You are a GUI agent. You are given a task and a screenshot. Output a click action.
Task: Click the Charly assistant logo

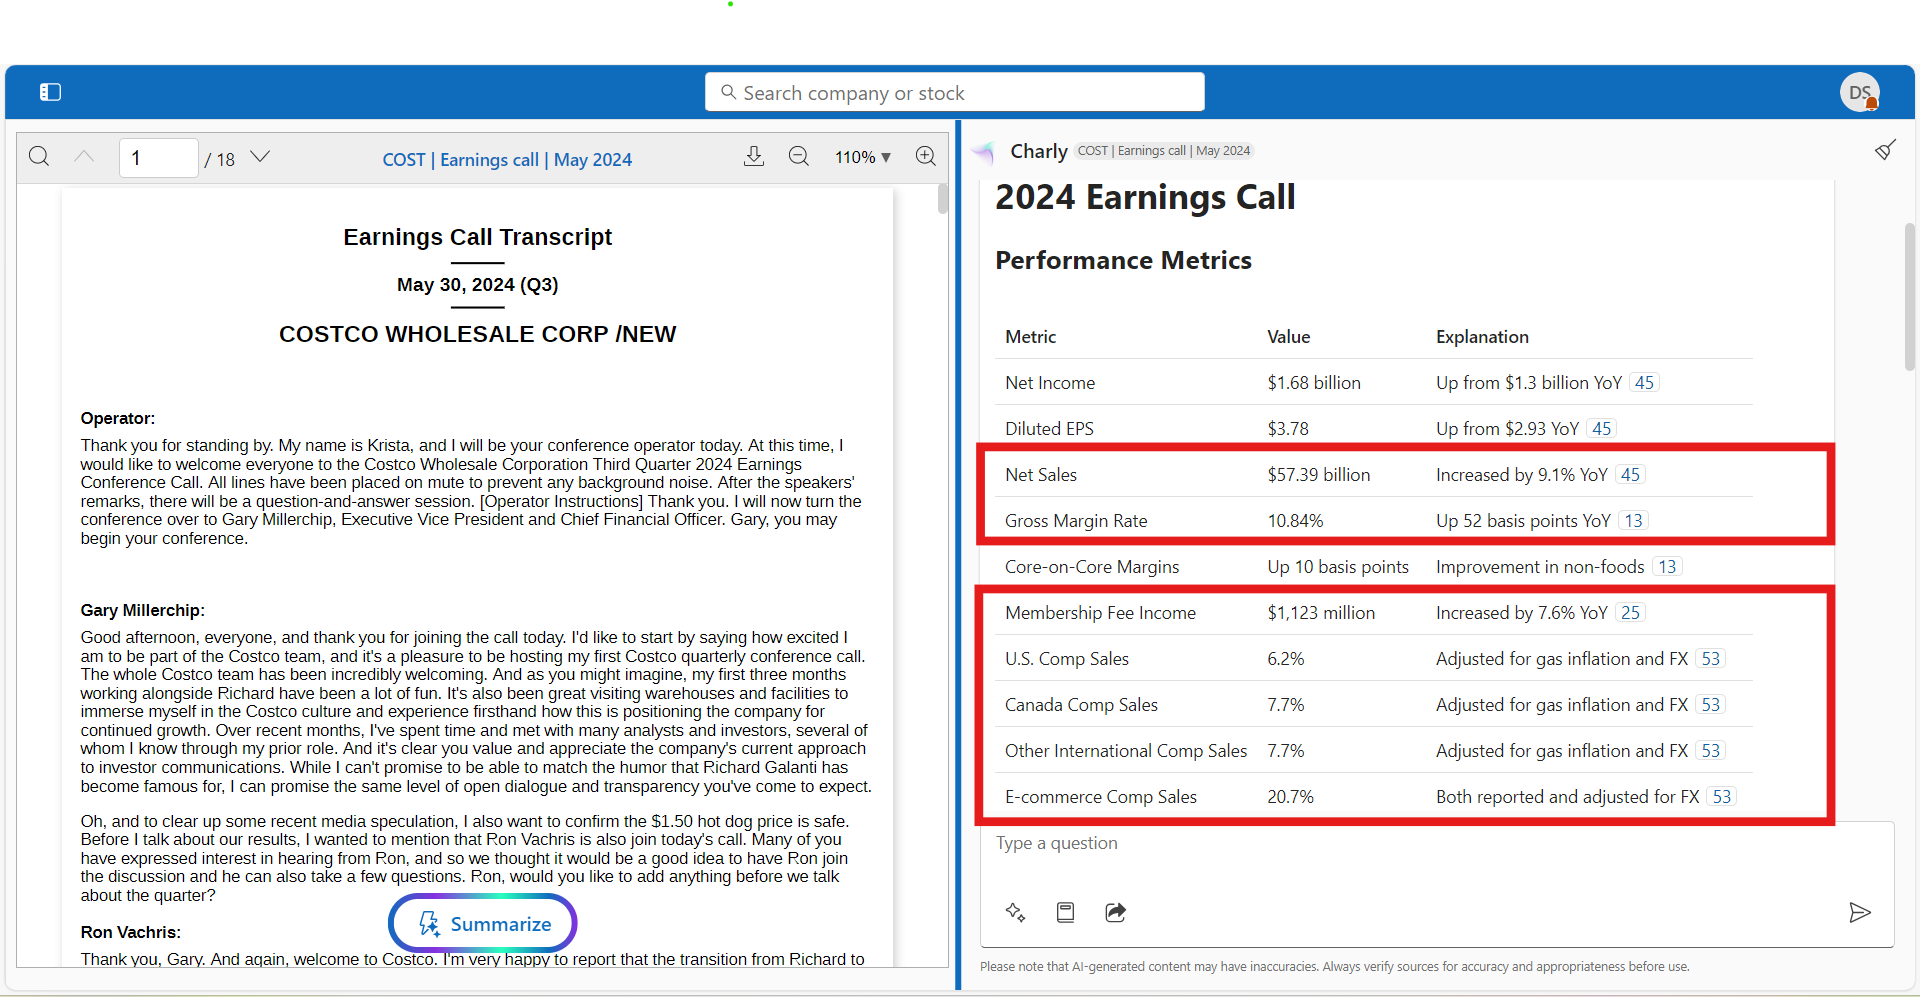tap(984, 152)
